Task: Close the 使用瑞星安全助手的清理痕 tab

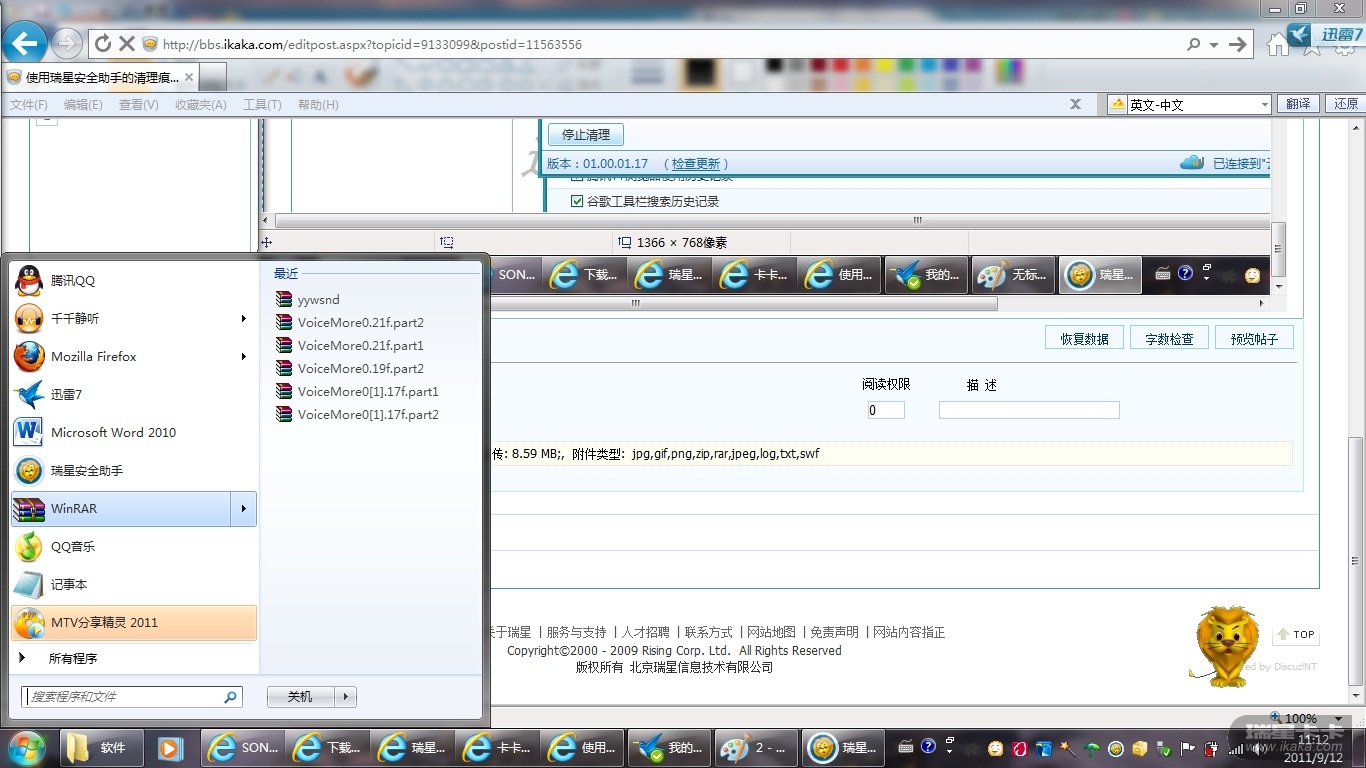Action: point(189,77)
